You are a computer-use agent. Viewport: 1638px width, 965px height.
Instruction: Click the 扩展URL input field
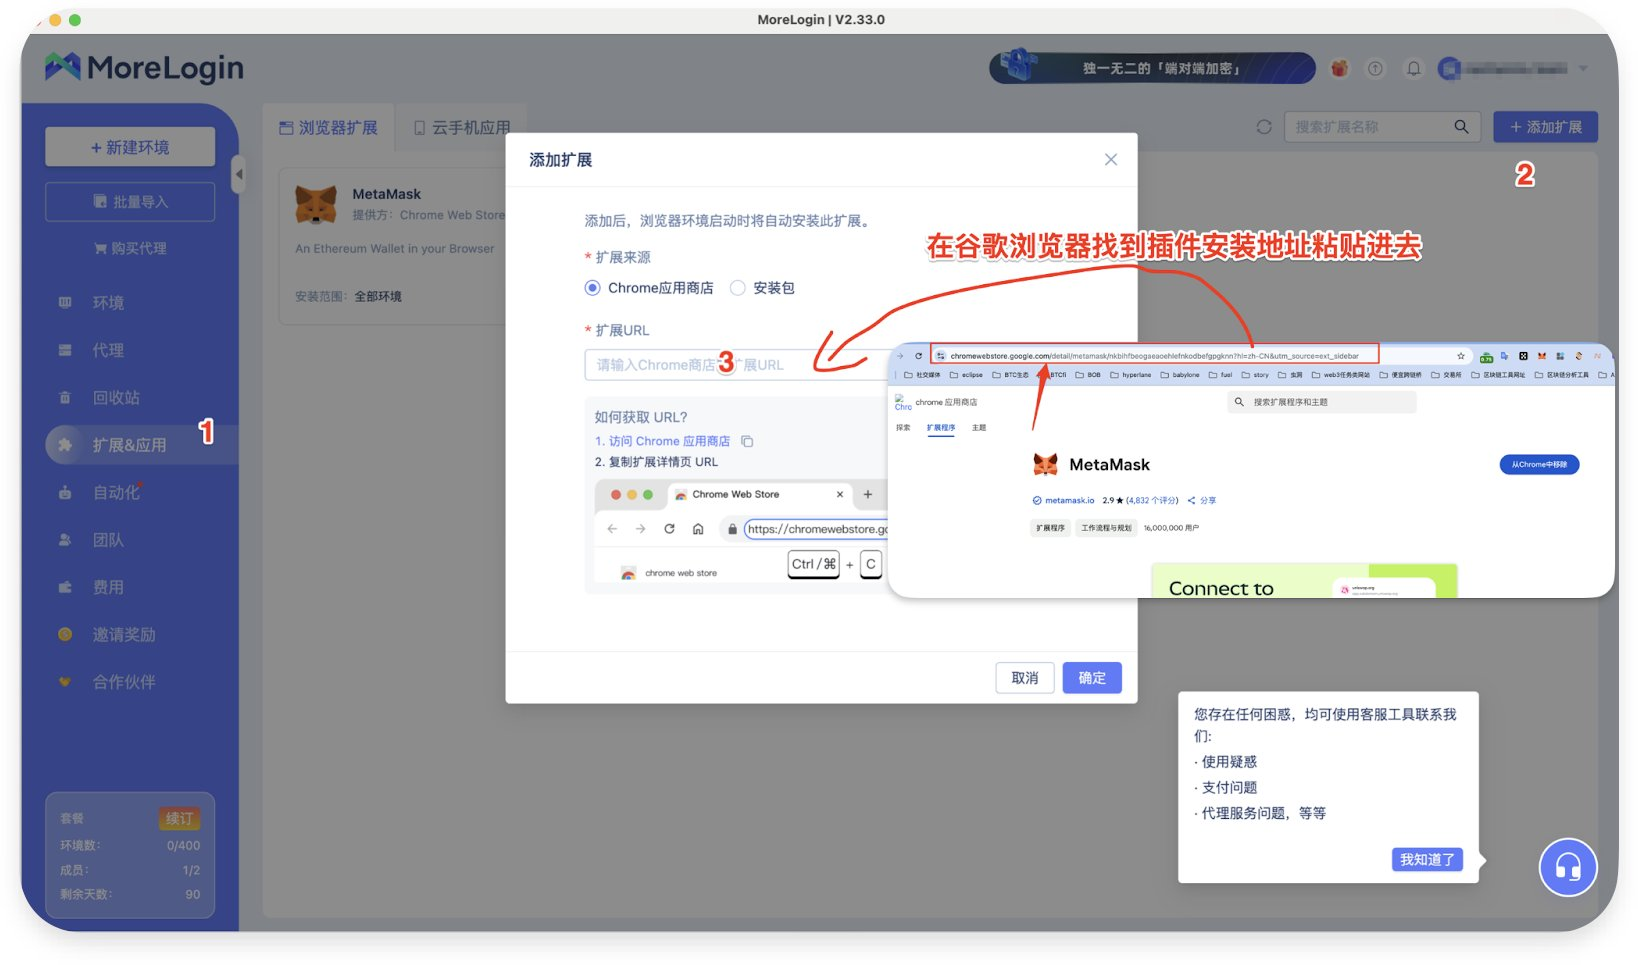(x=738, y=365)
